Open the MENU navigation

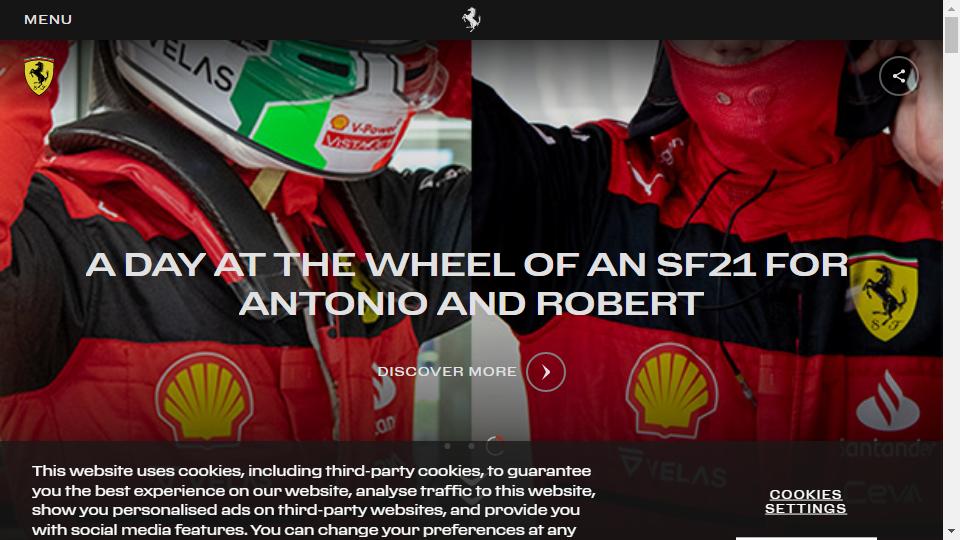48,20
